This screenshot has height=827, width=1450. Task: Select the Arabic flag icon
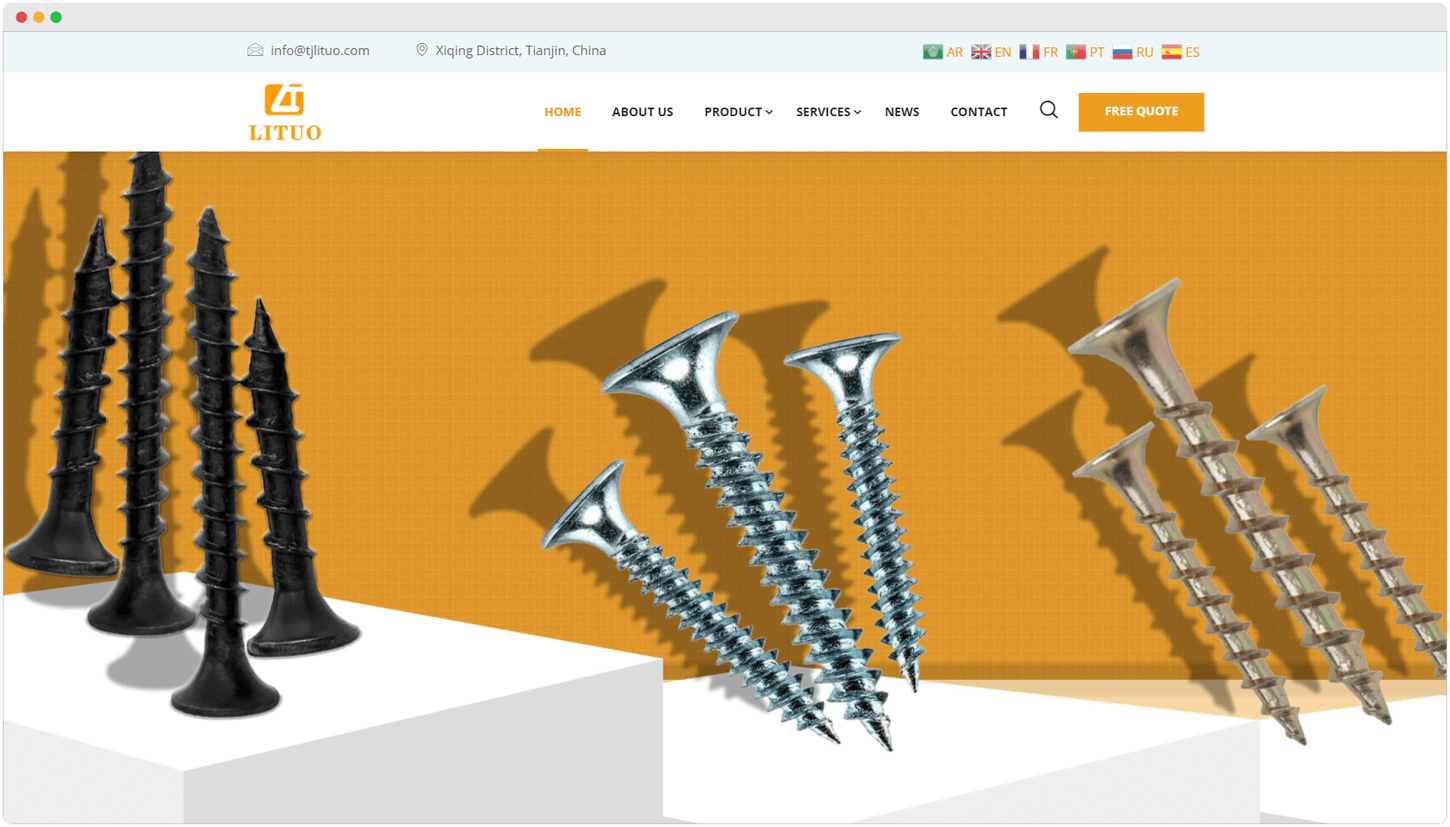932,52
